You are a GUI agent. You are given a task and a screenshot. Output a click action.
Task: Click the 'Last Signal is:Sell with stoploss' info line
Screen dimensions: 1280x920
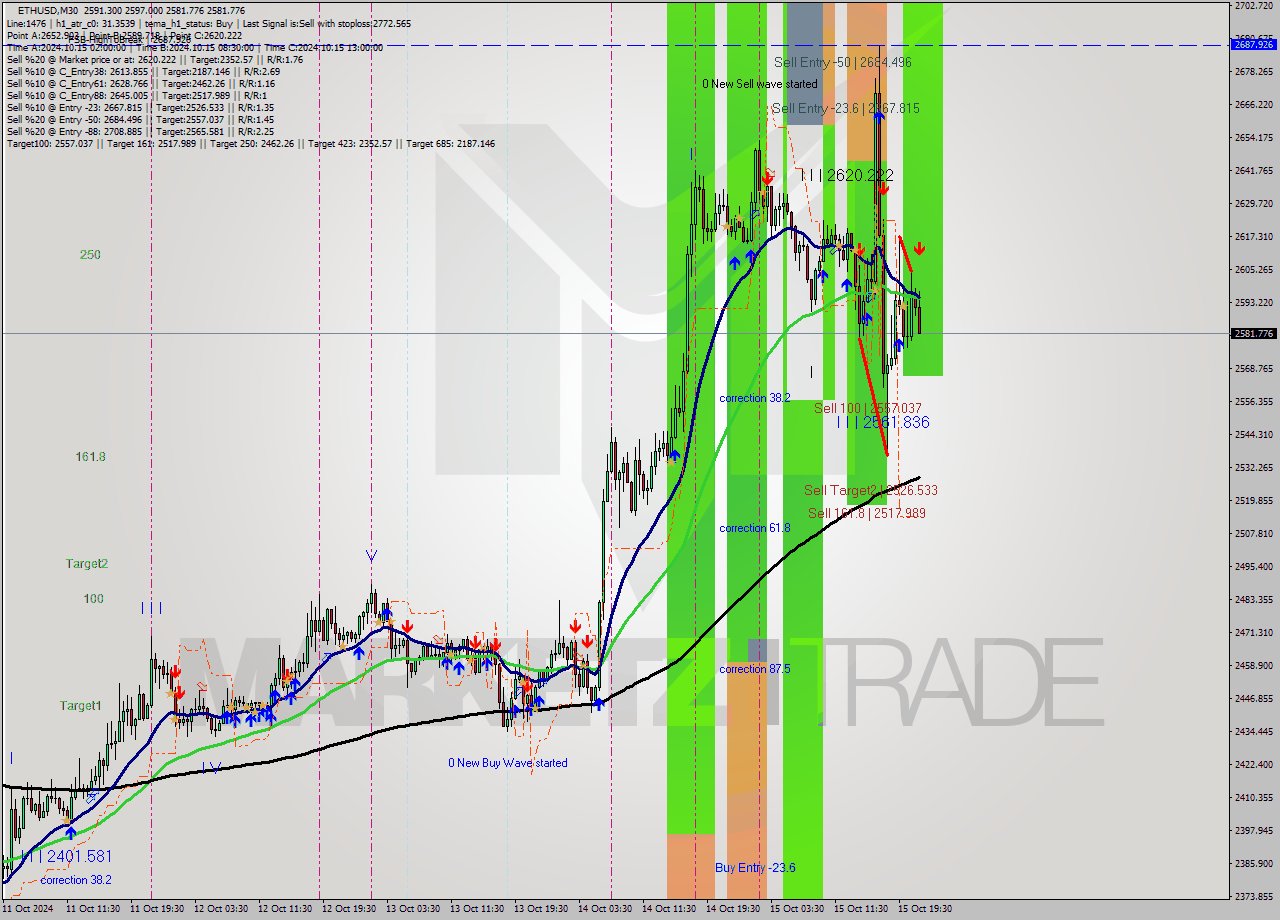326,23
